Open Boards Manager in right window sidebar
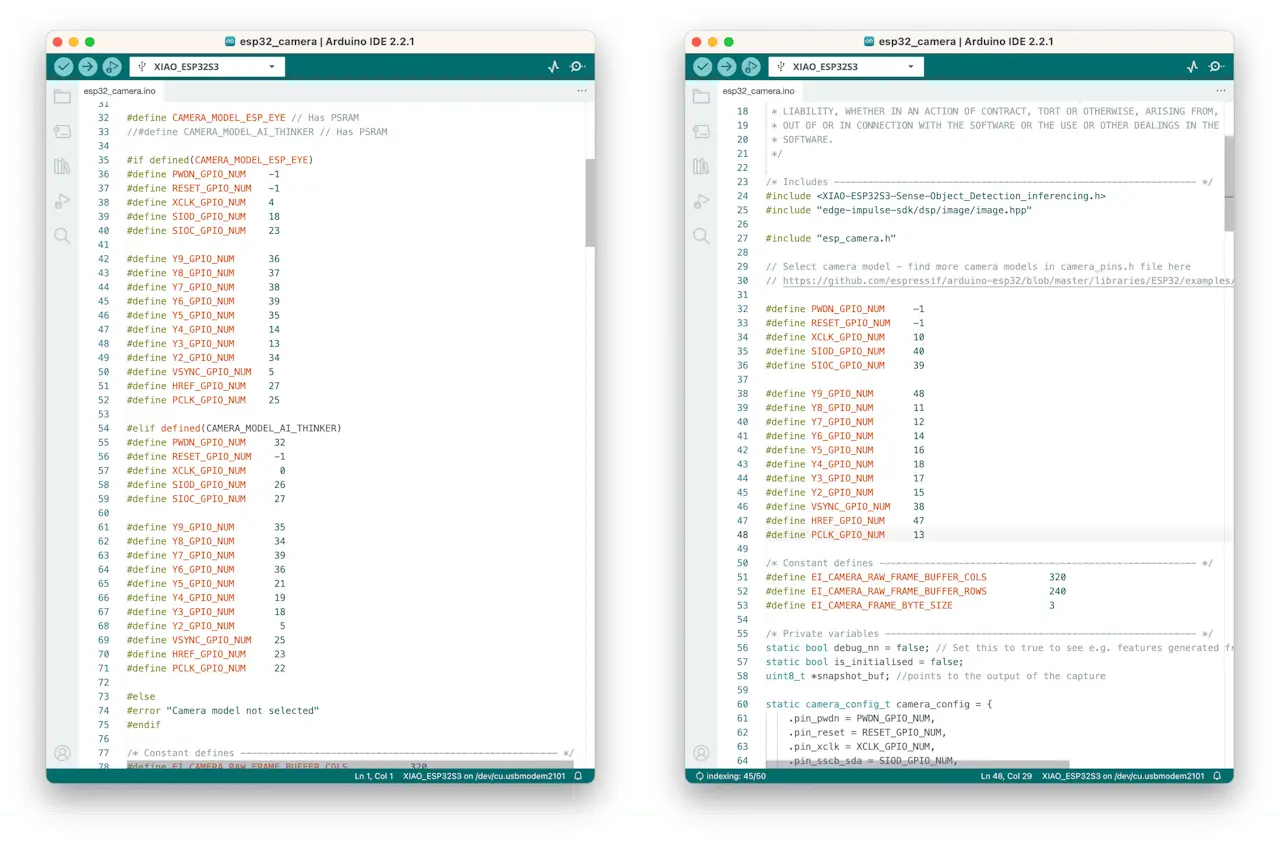 pyautogui.click(x=701, y=131)
